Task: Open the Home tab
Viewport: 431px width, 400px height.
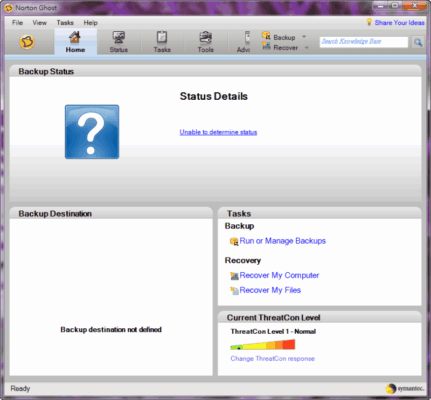Action: 75,42
